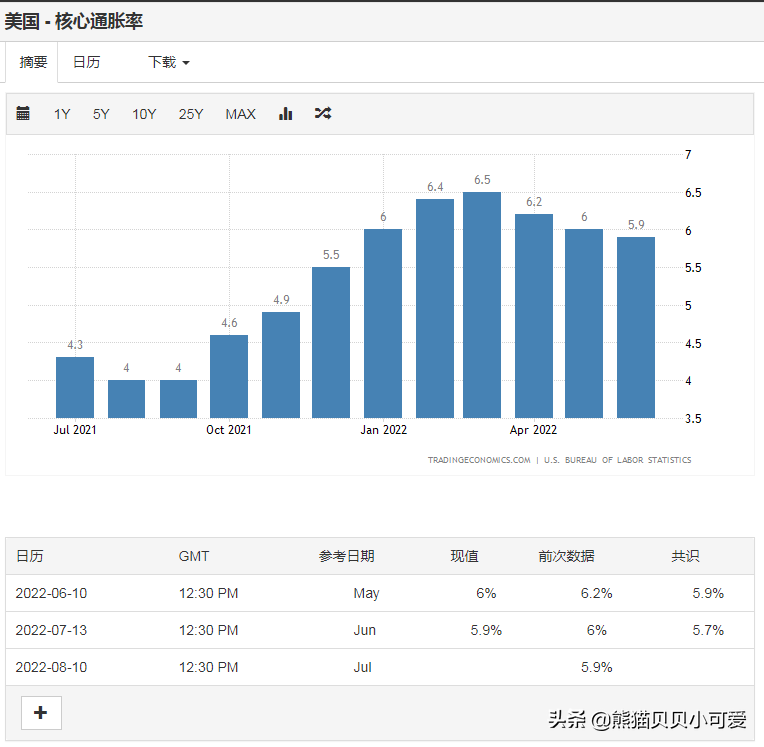764x747 pixels.
Task: Click the 6.2% previous value in May row
Action: pos(596,593)
